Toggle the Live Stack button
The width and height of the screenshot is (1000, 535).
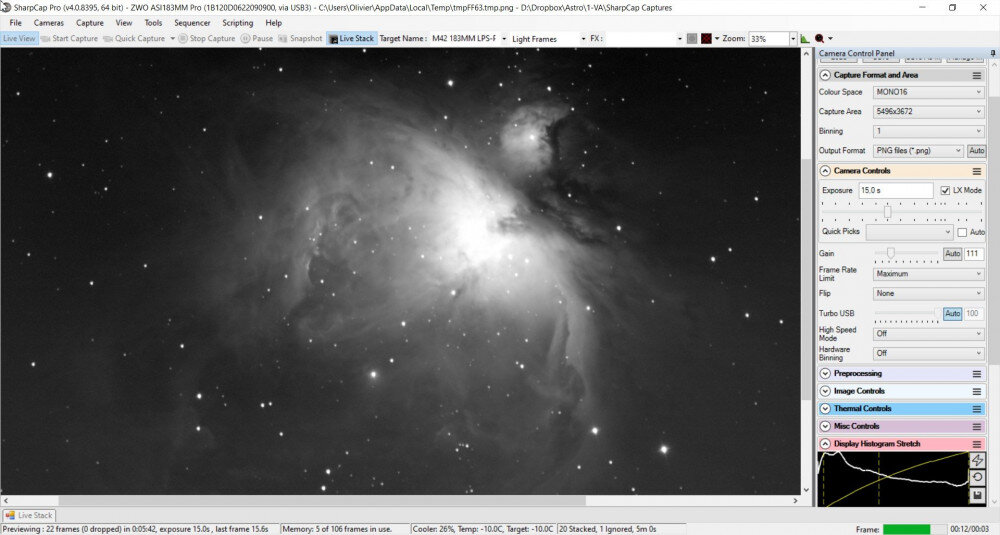tap(351, 39)
